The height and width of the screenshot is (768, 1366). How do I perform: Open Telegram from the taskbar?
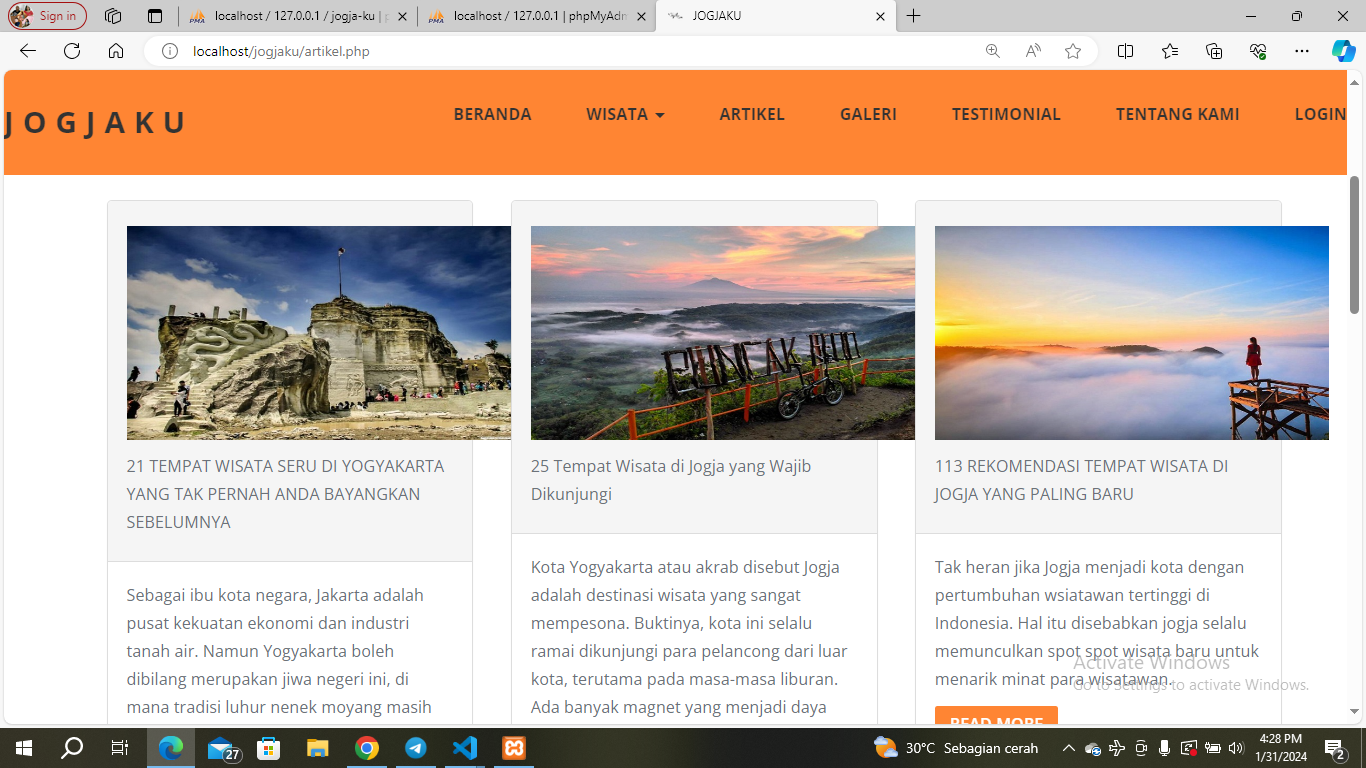416,748
